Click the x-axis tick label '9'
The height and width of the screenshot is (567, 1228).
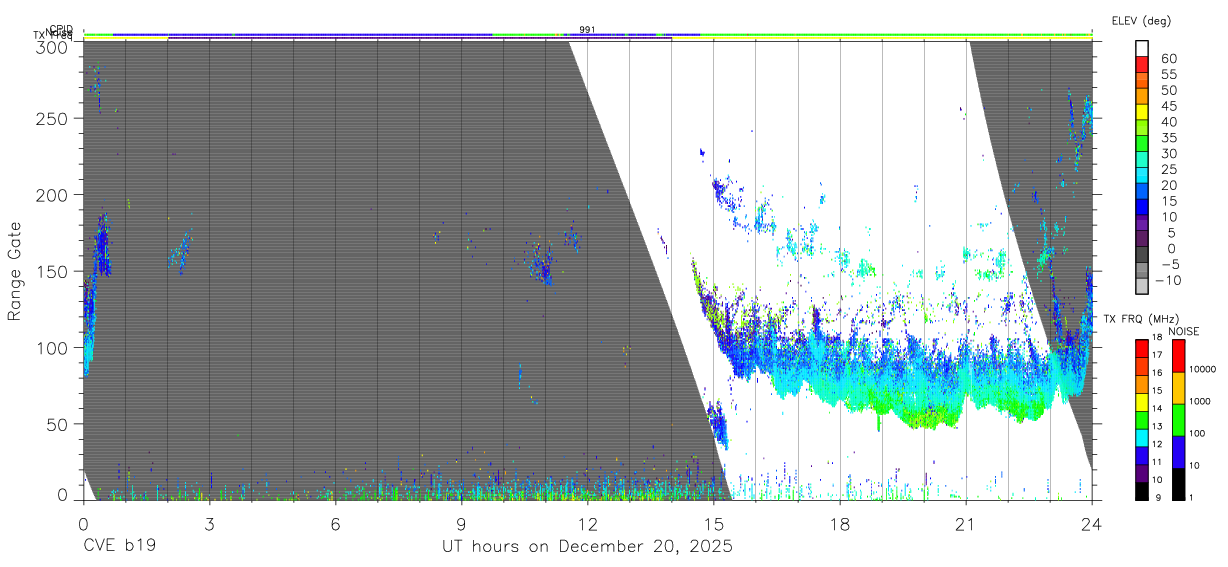(x=461, y=522)
